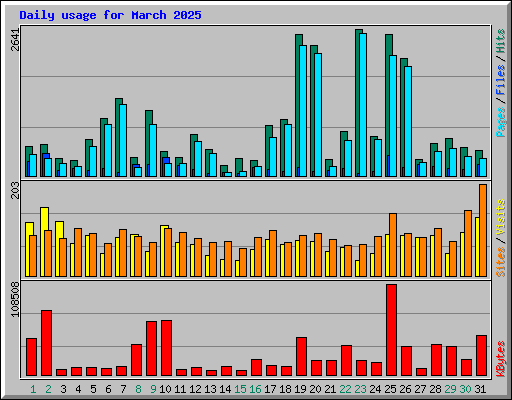Click the Visits legend label
Screen dimensions: 512x400
point(501,217)
